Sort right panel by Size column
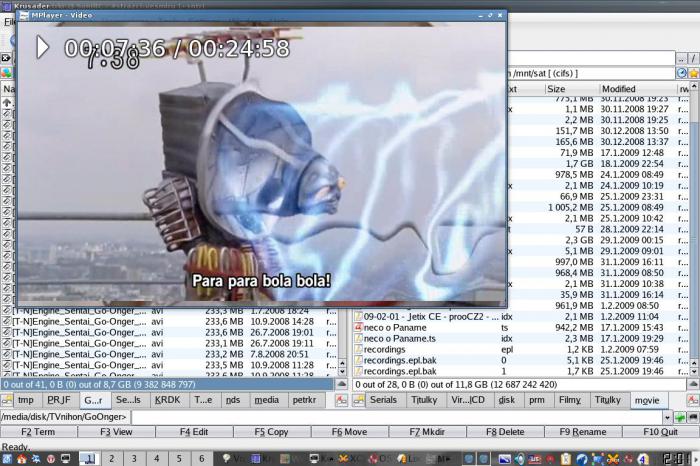Screen dimensions: 700x466 (571, 89)
